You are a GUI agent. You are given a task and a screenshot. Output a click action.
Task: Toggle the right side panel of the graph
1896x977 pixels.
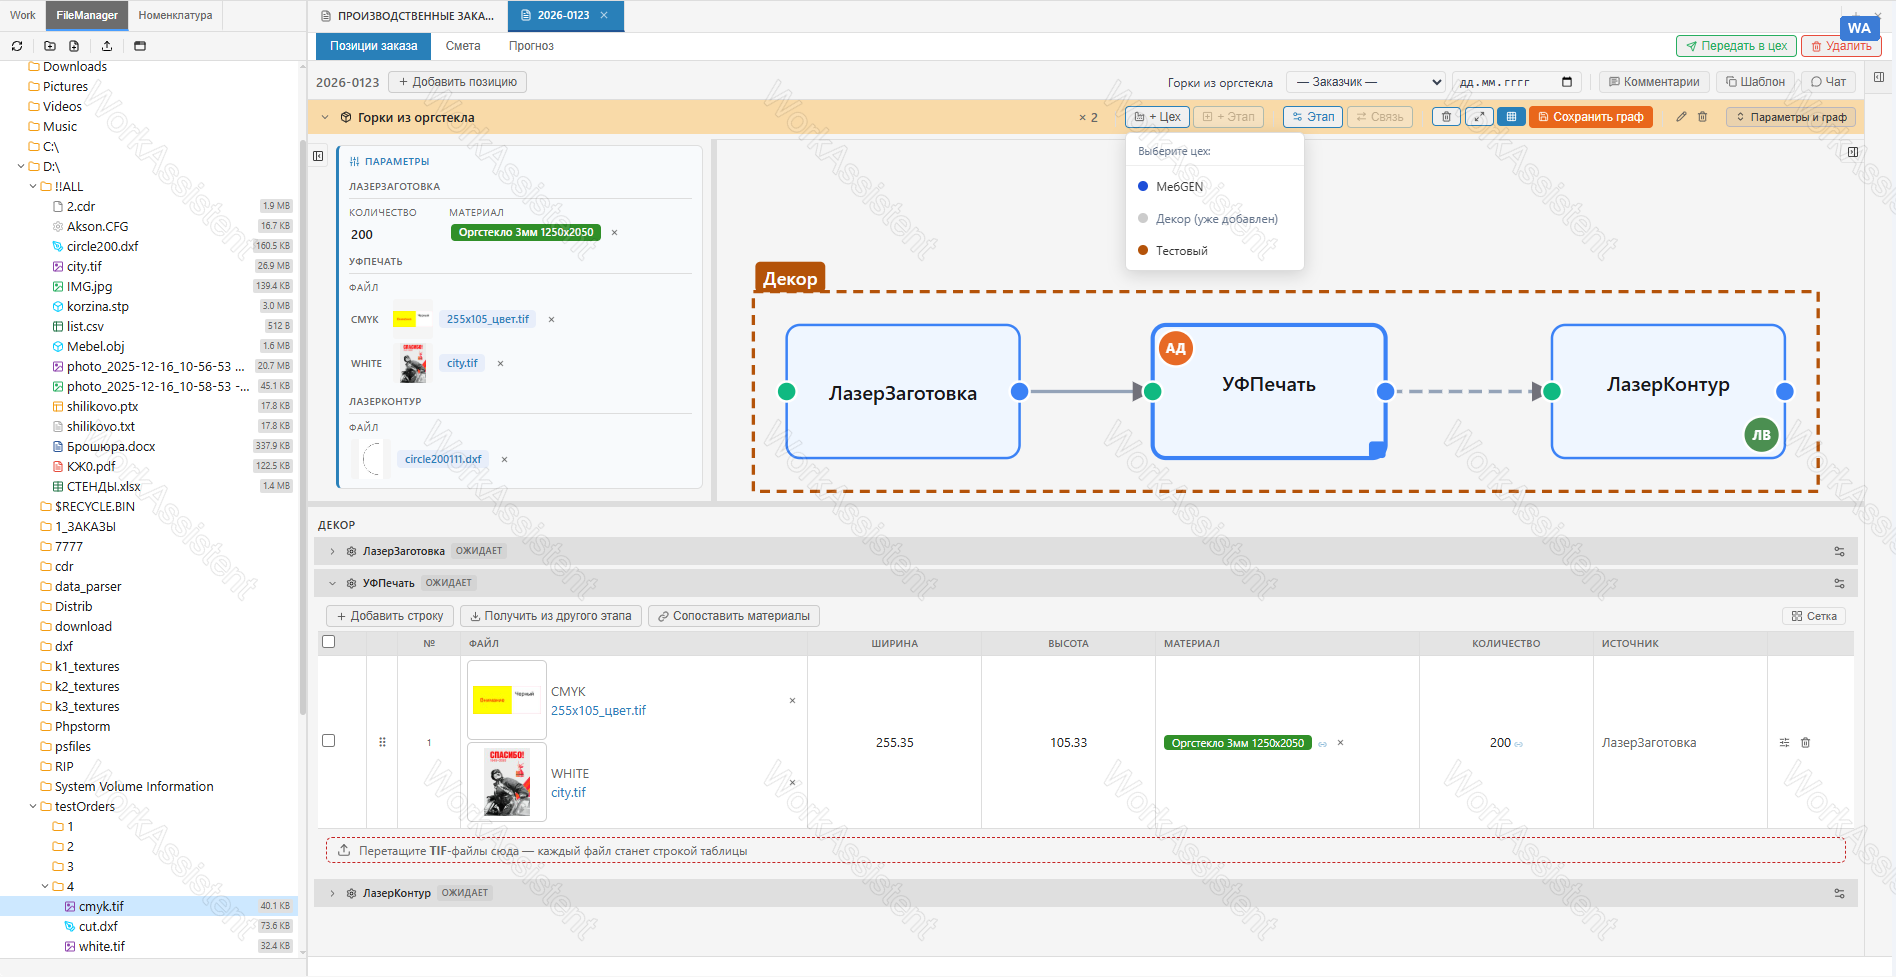(1853, 152)
